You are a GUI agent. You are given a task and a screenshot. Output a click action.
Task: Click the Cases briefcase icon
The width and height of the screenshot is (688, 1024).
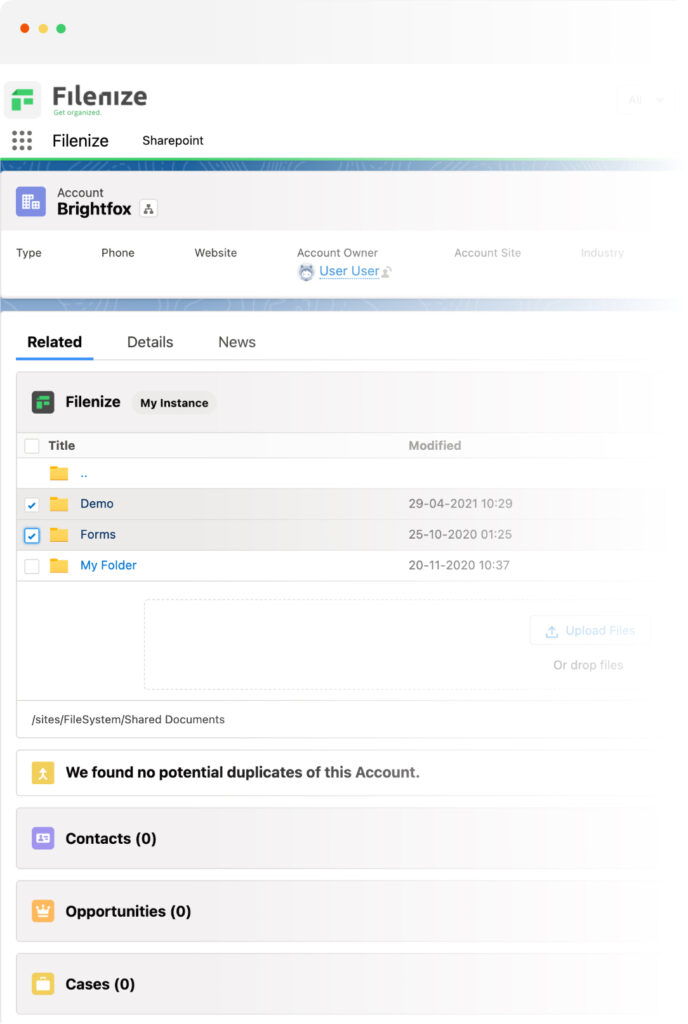pos(43,984)
